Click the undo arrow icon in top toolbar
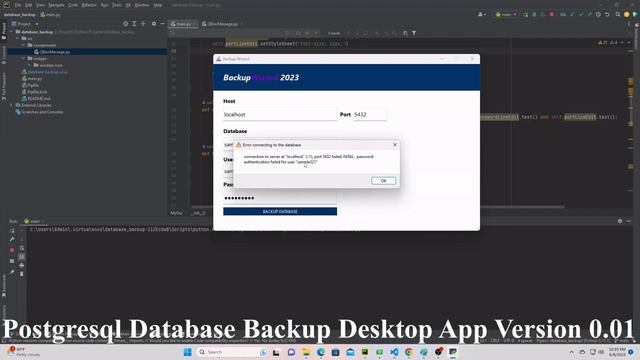The image size is (640, 360). point(607,14)
